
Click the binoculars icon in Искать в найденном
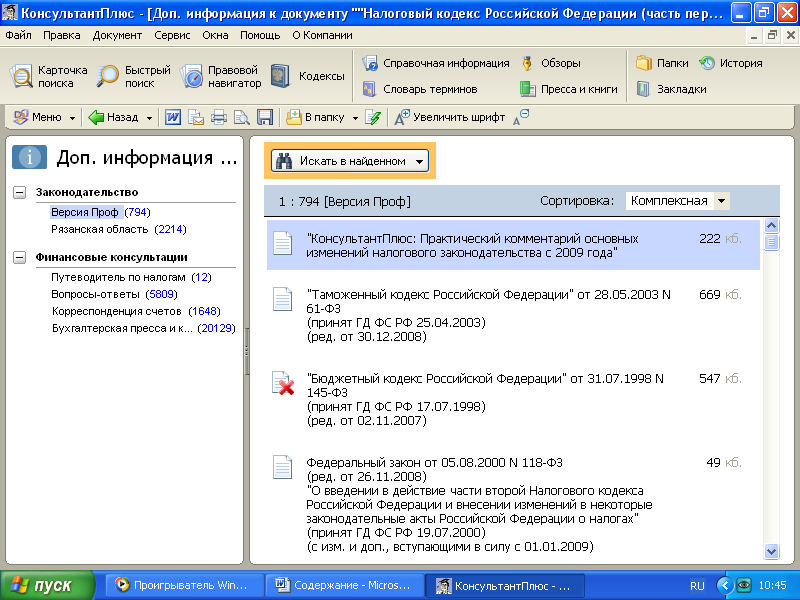284,161
